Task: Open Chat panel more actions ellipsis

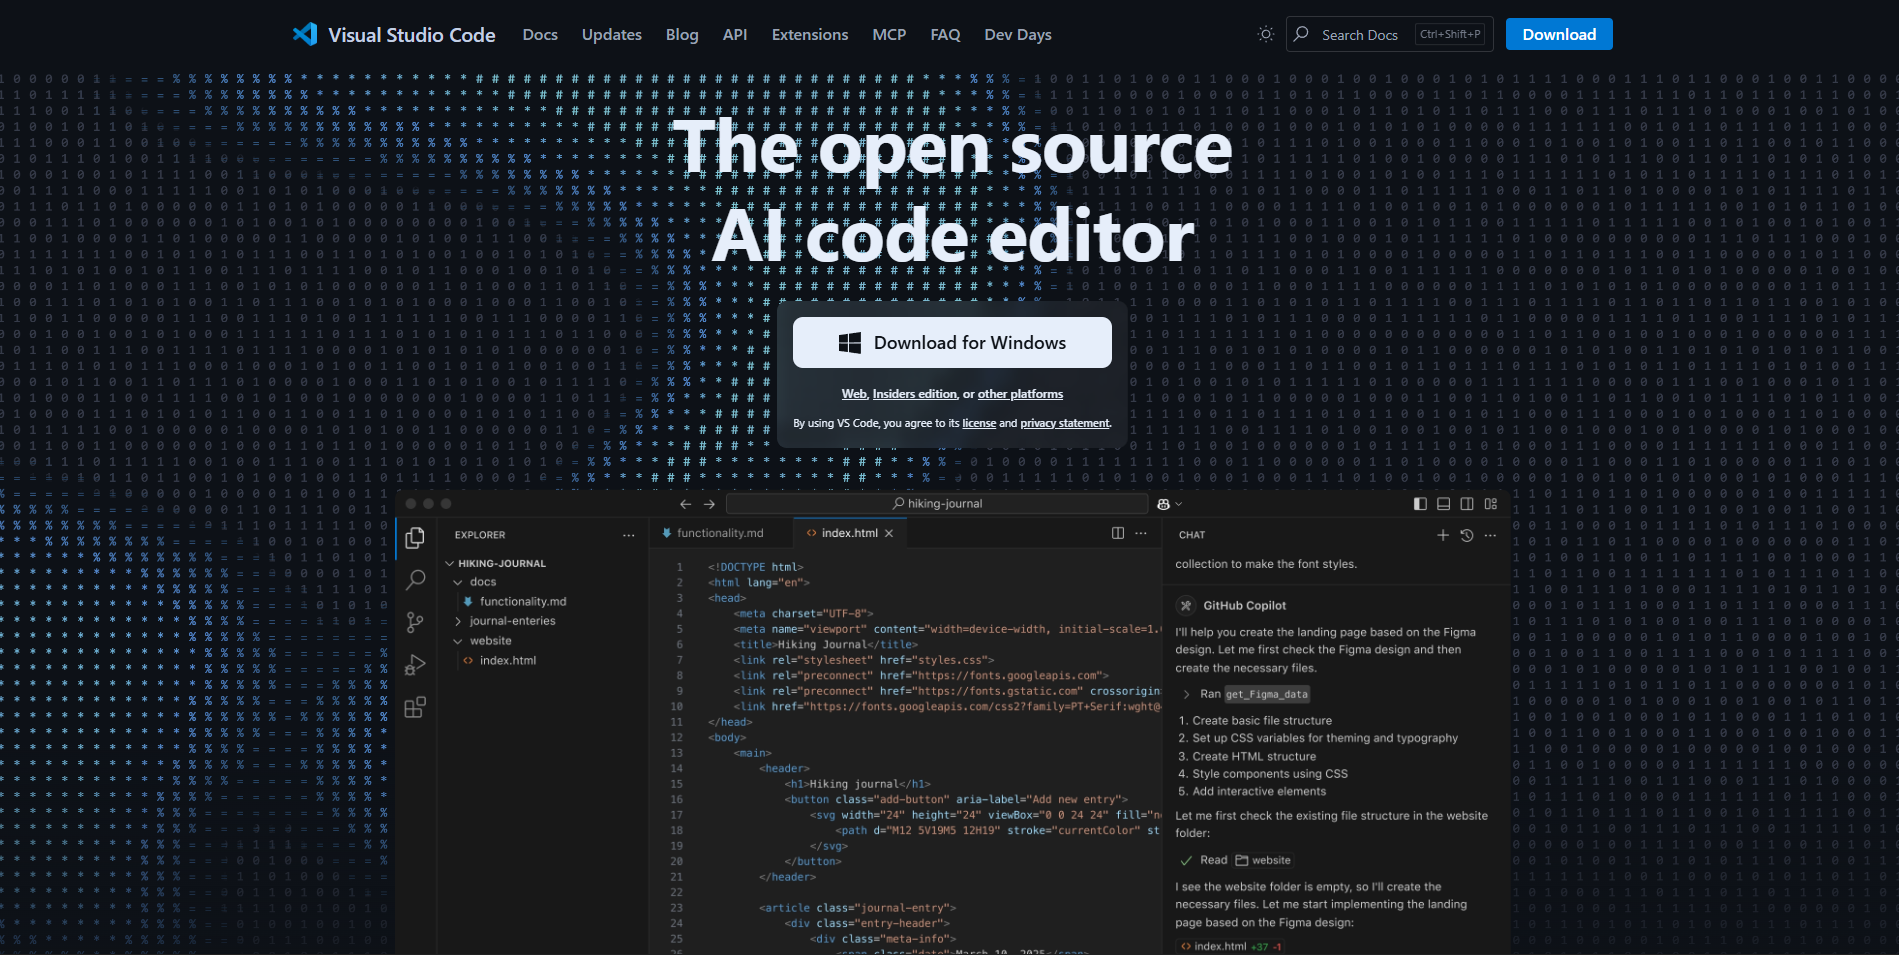Action: point(1490,535)
